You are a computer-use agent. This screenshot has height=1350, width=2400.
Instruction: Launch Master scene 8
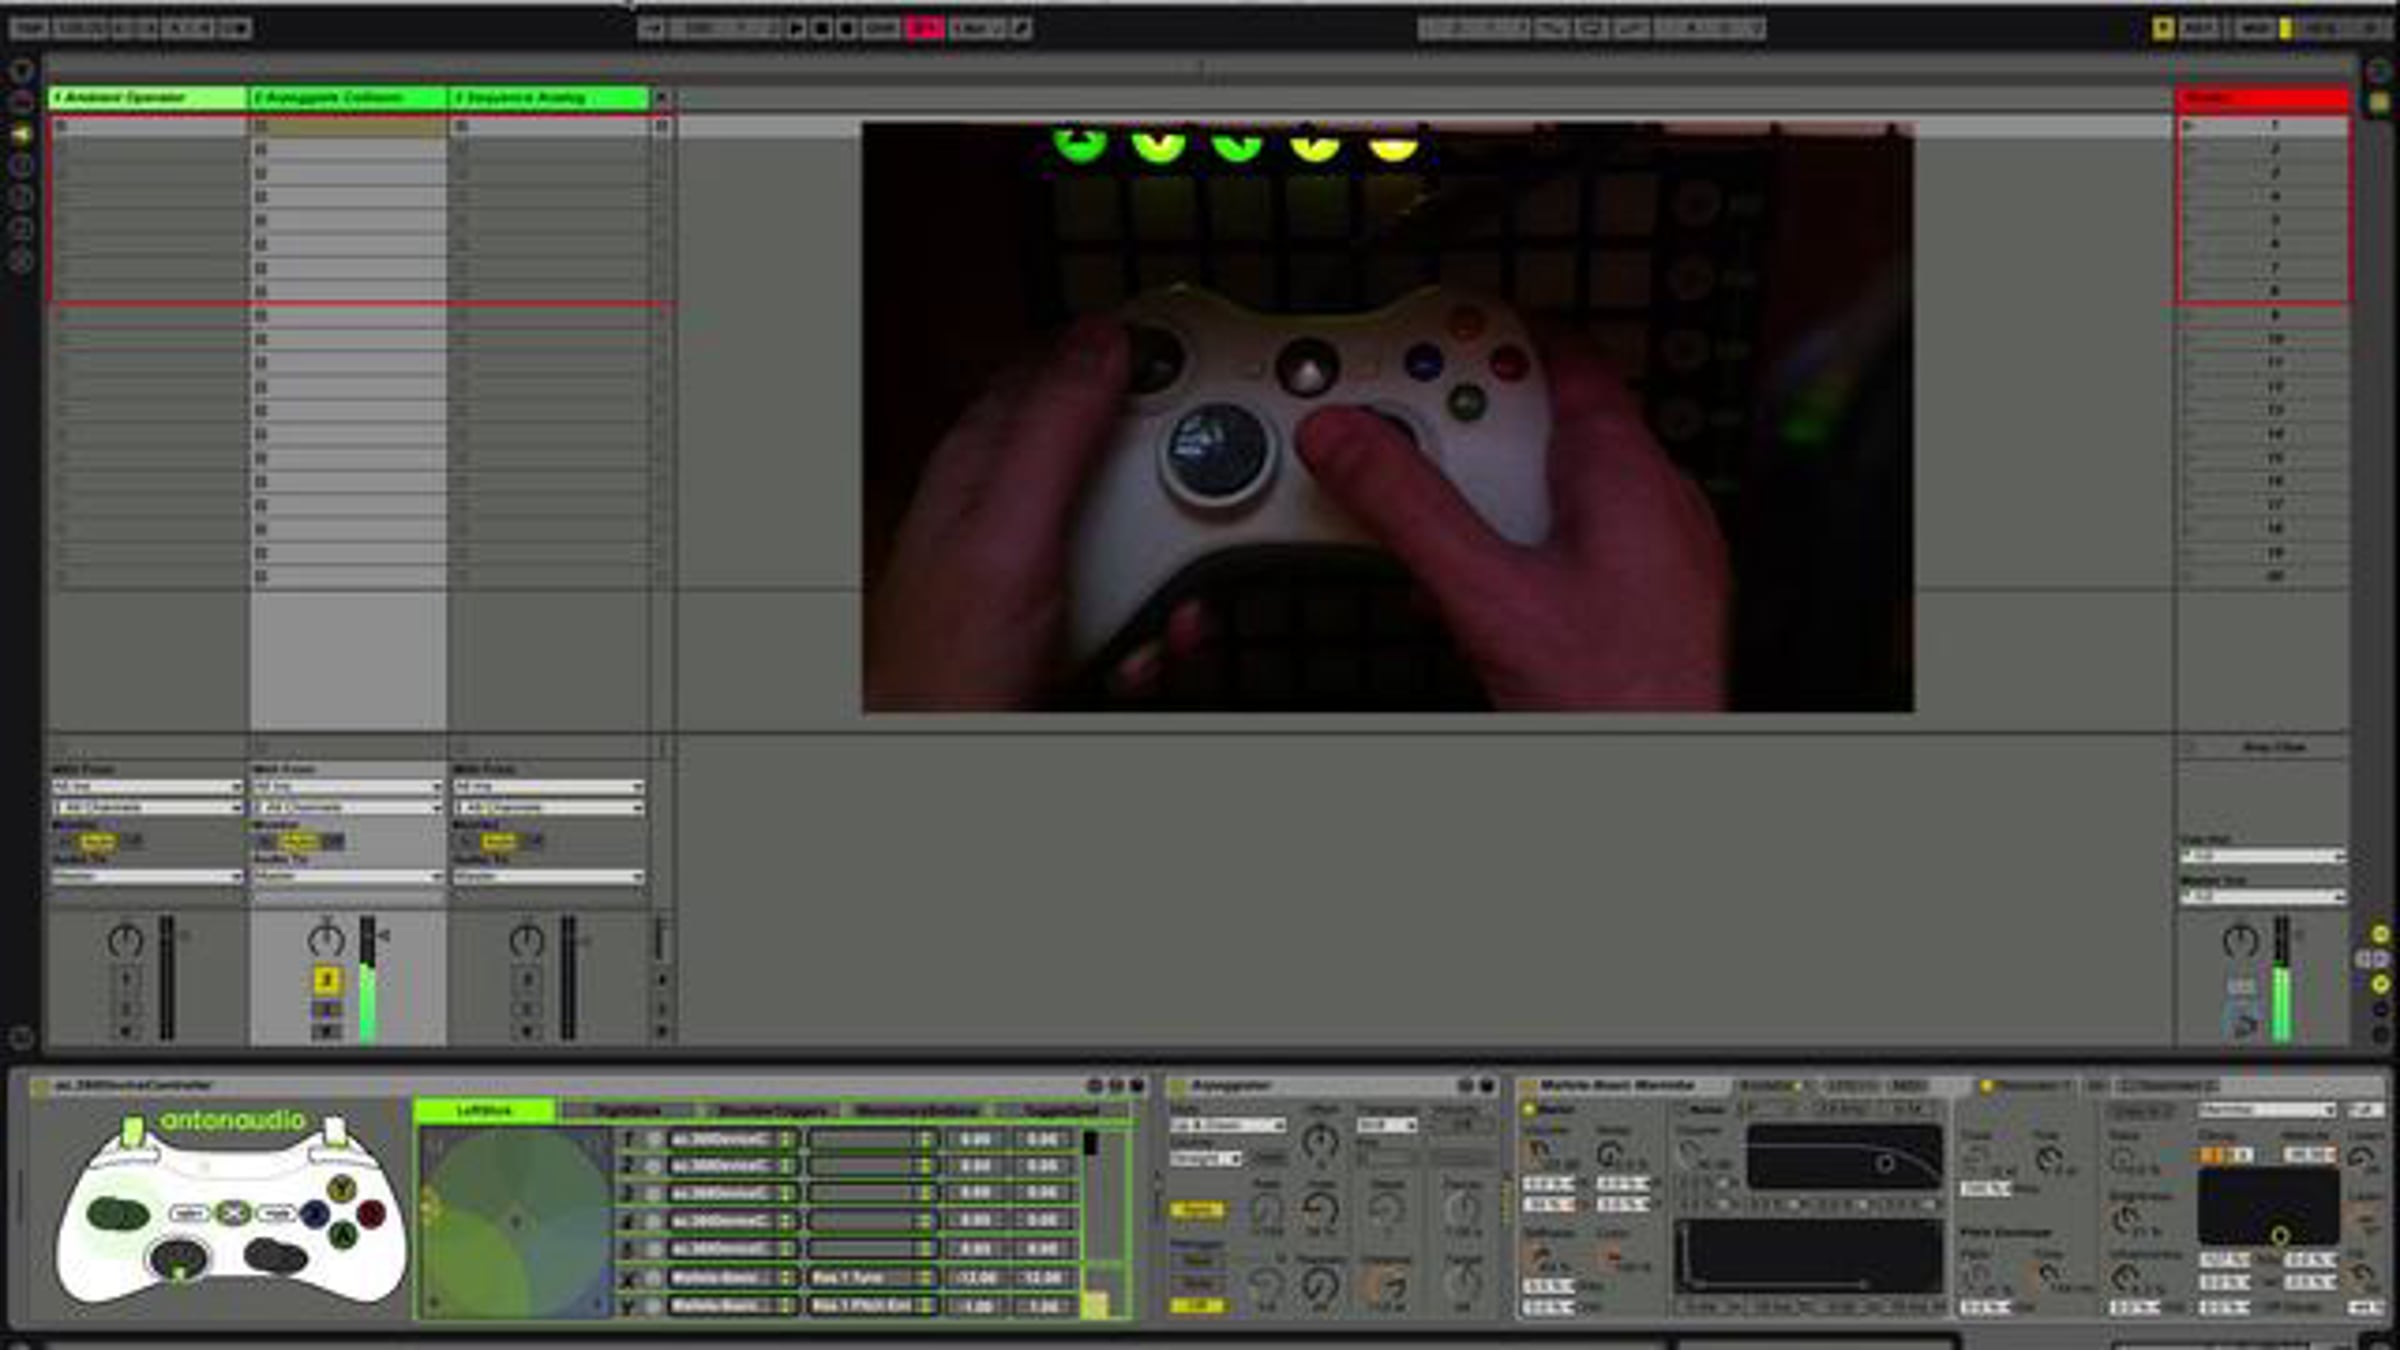tap(2188, 291)
